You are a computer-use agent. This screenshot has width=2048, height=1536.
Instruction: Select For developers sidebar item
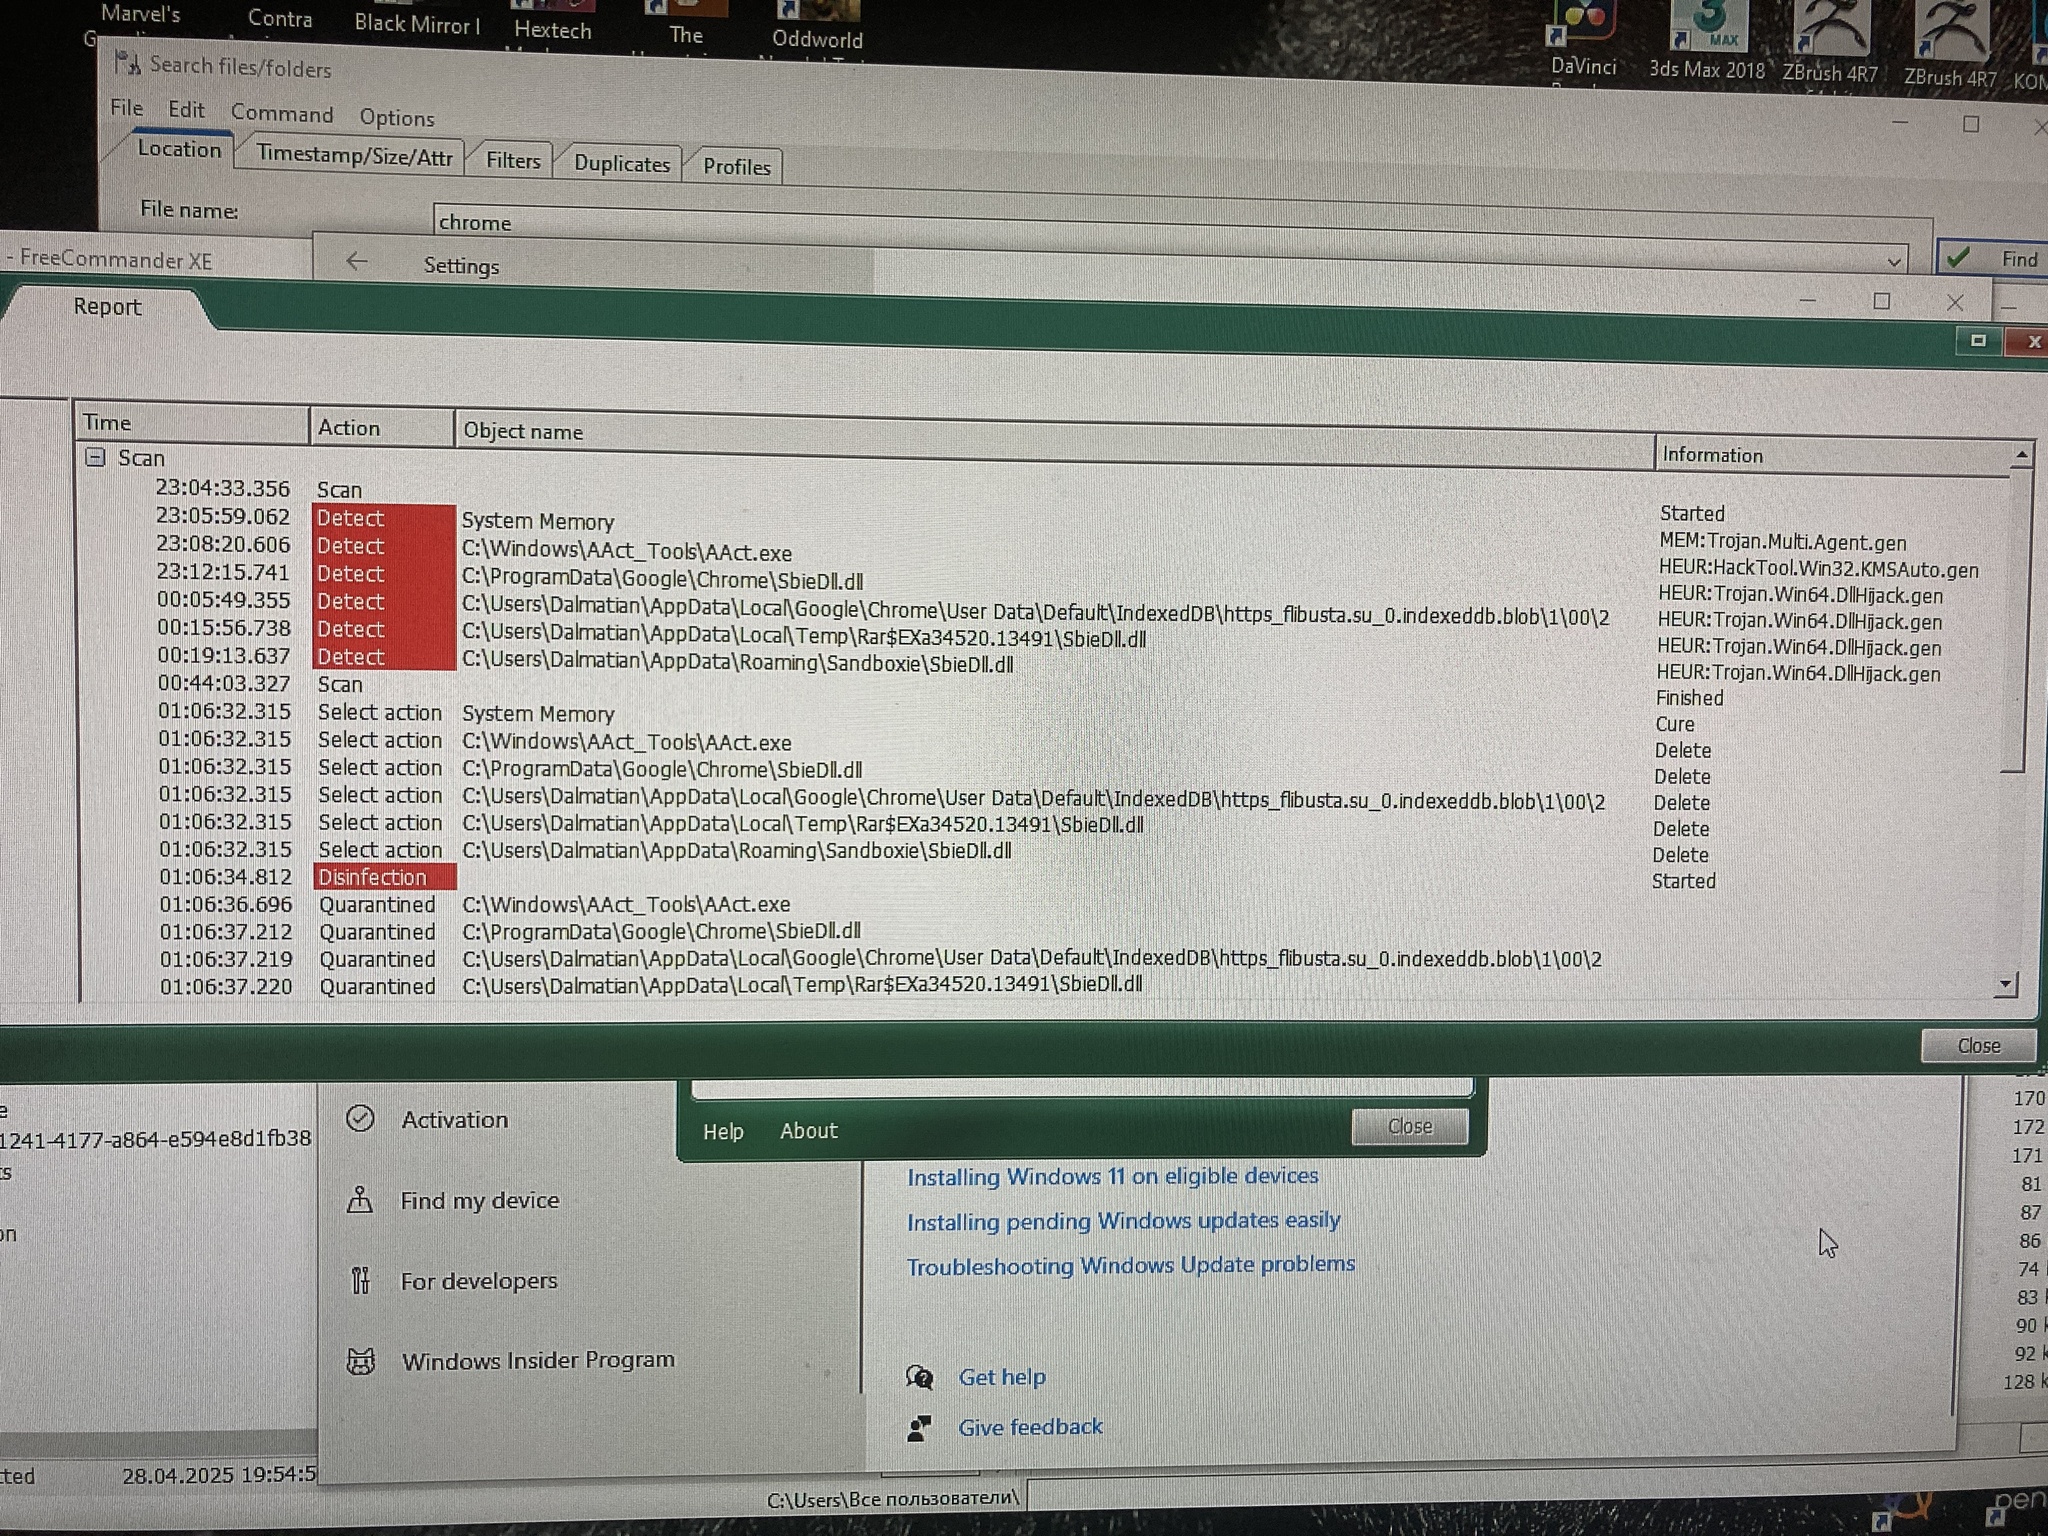(x=478, y=1281)
